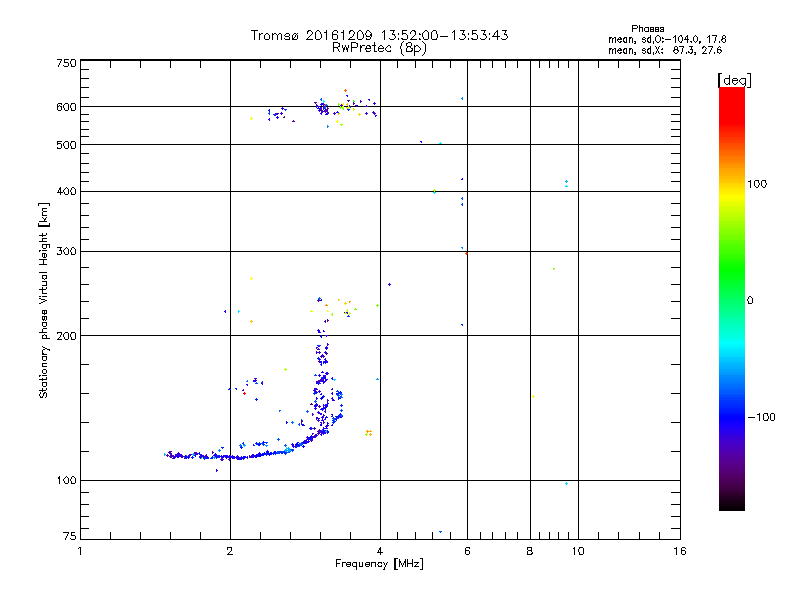Click the x-axis tick label '8'

point(530,551)
